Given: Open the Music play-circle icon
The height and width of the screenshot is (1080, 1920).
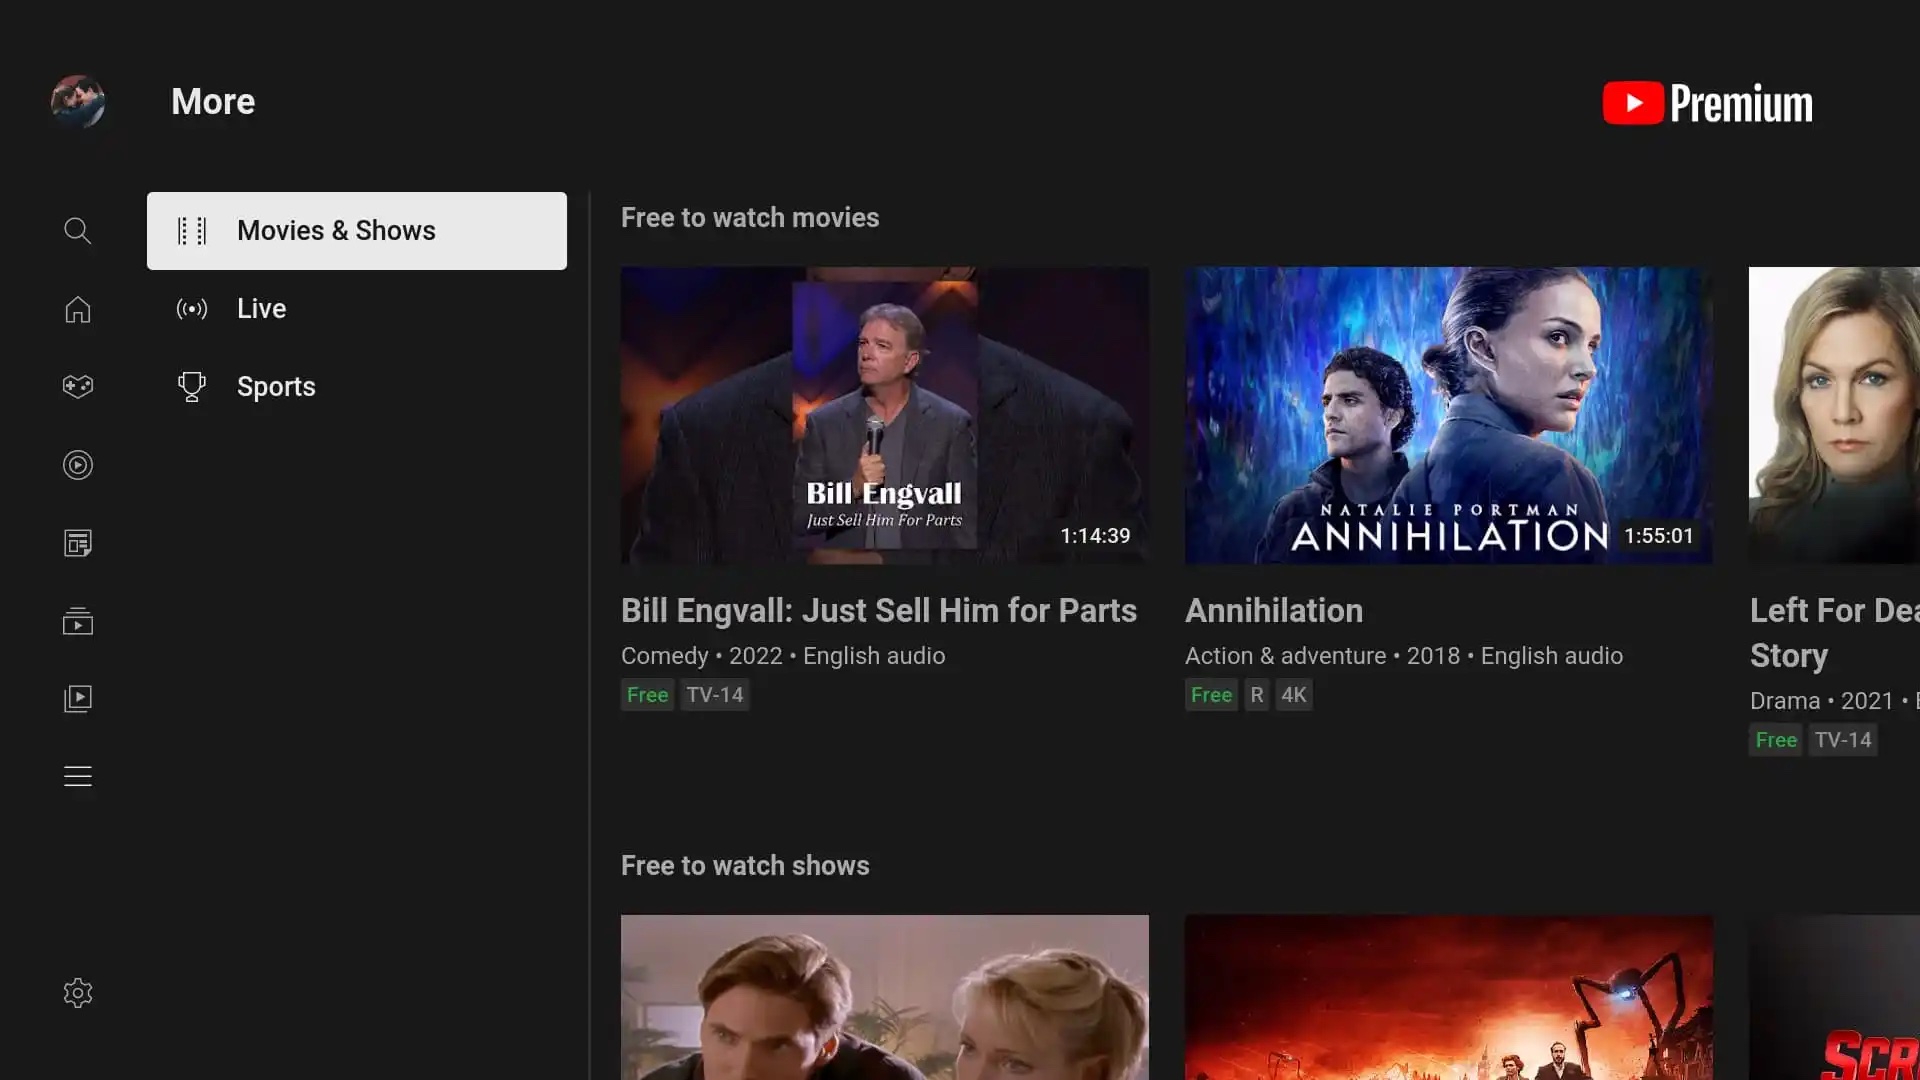Looking at the screenshot, I should coord(77,465).
